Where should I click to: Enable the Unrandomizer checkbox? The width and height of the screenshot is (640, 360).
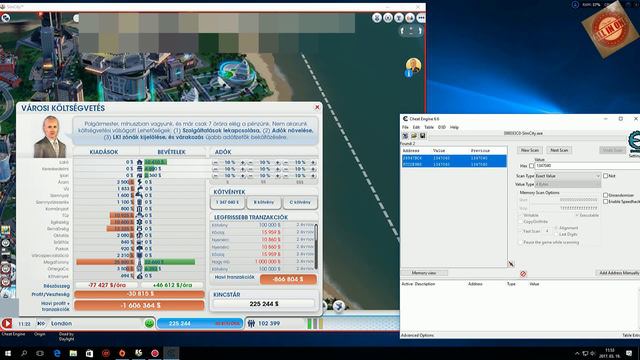606,196
